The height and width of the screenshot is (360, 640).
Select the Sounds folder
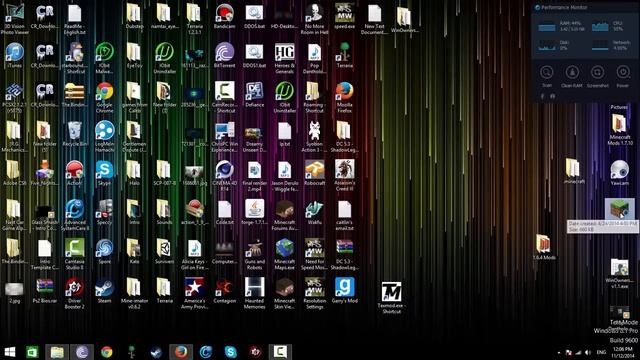pyautogui.click(x=164, y=212)
